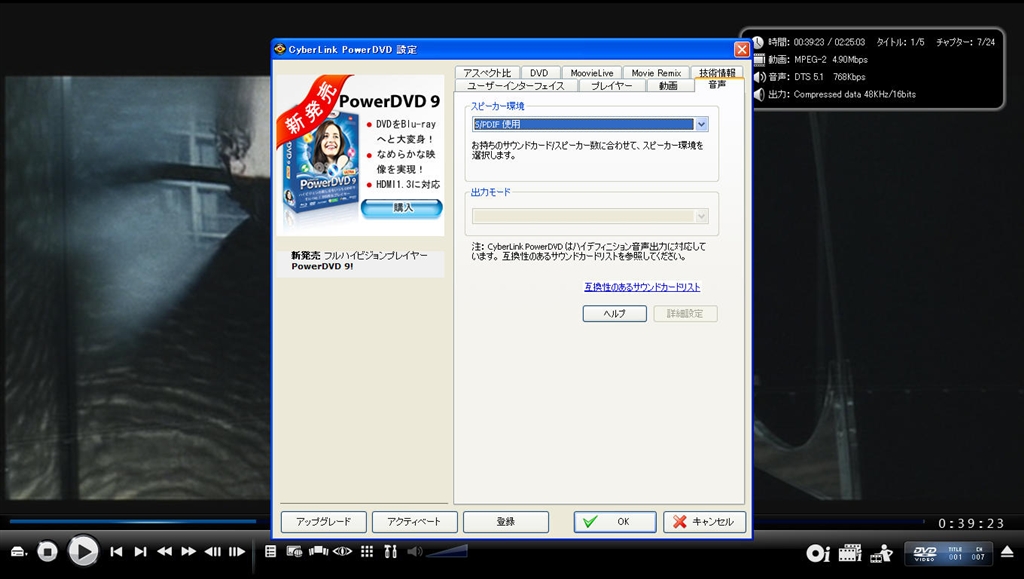Click the picture-with-globe display icon
The width and height of the screenshot is (1024, 579).
click(x=295, y=552)
